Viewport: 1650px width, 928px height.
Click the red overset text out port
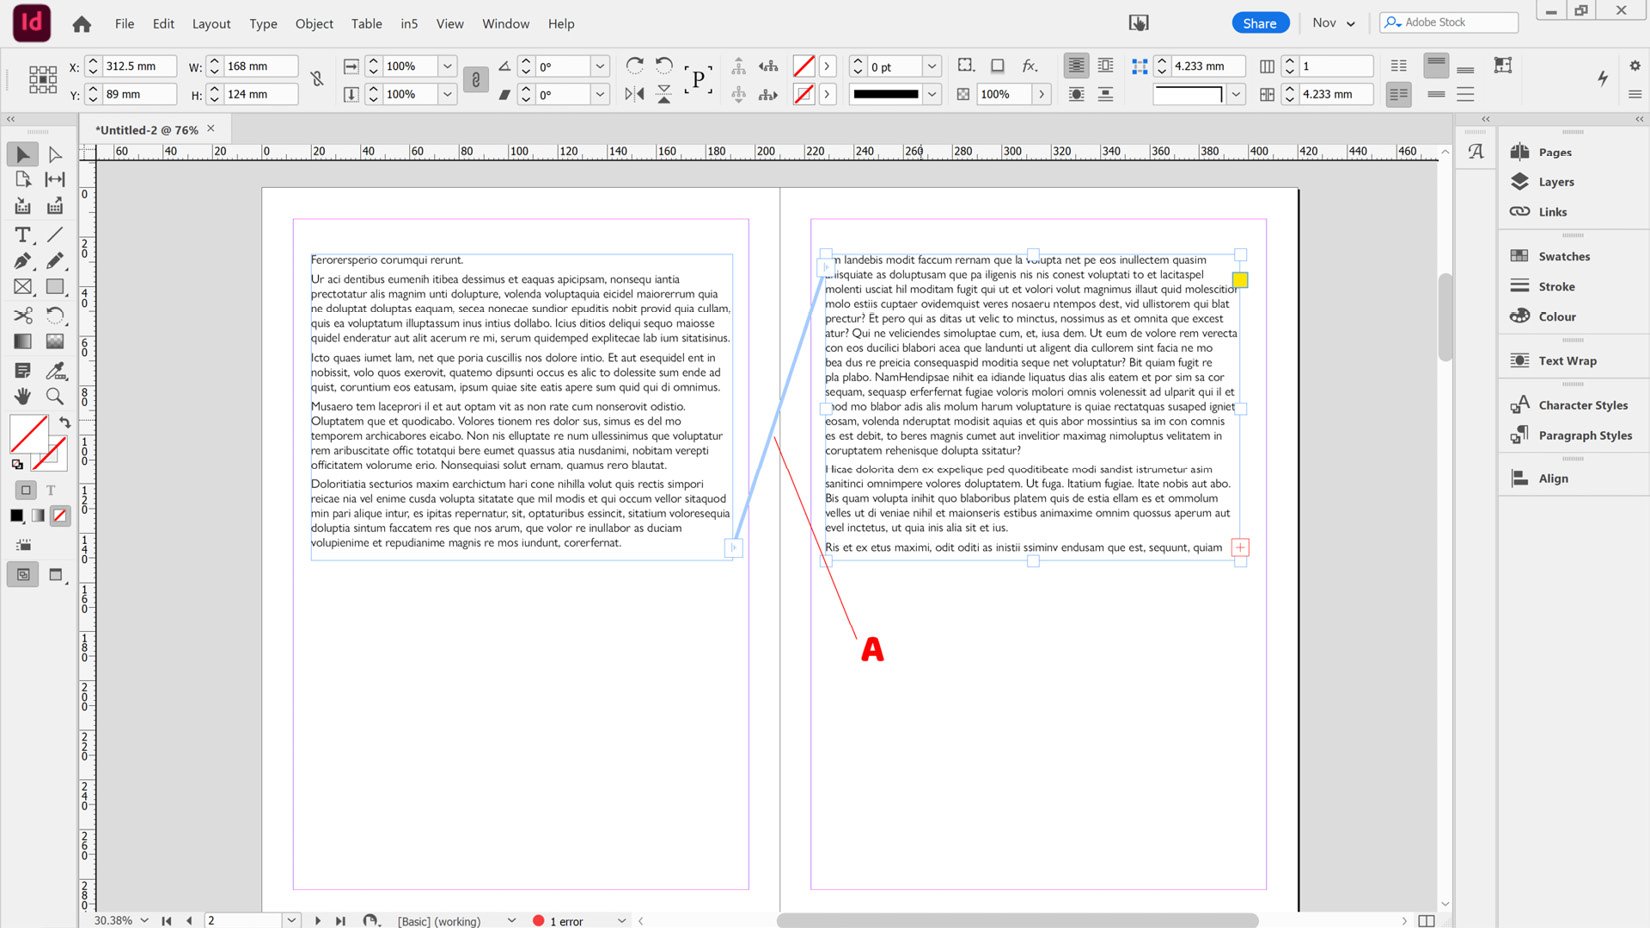(x=1240, y=547)
